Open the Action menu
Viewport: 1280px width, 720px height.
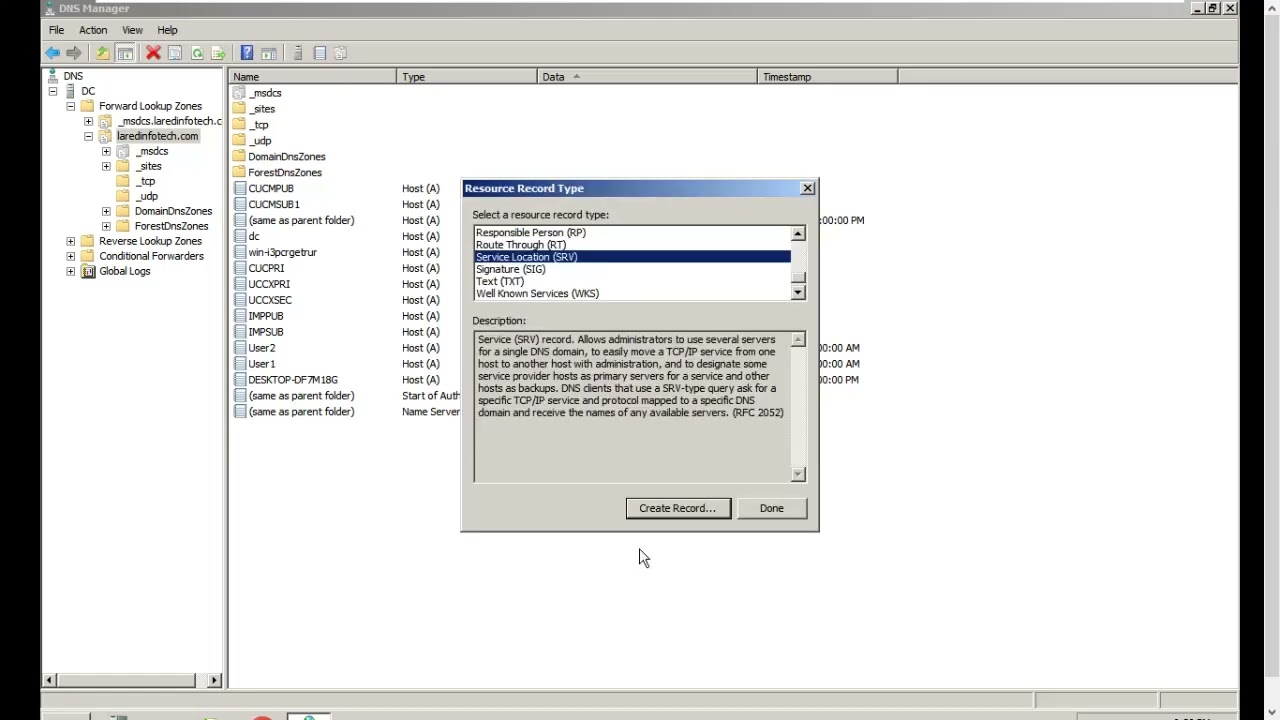click(93, 30)
